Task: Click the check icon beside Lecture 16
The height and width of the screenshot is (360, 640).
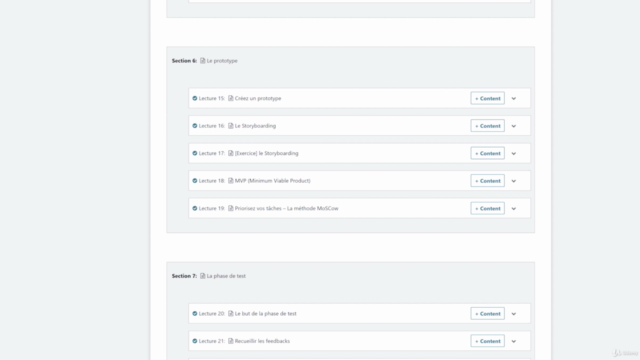Action: click(x=195, y=126)
